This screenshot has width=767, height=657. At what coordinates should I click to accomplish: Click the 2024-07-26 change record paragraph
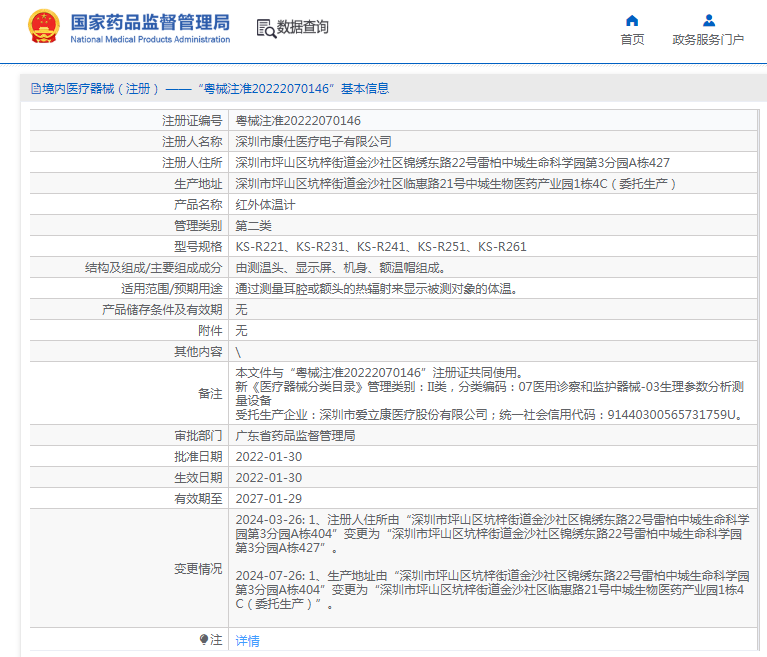point(492,589)
